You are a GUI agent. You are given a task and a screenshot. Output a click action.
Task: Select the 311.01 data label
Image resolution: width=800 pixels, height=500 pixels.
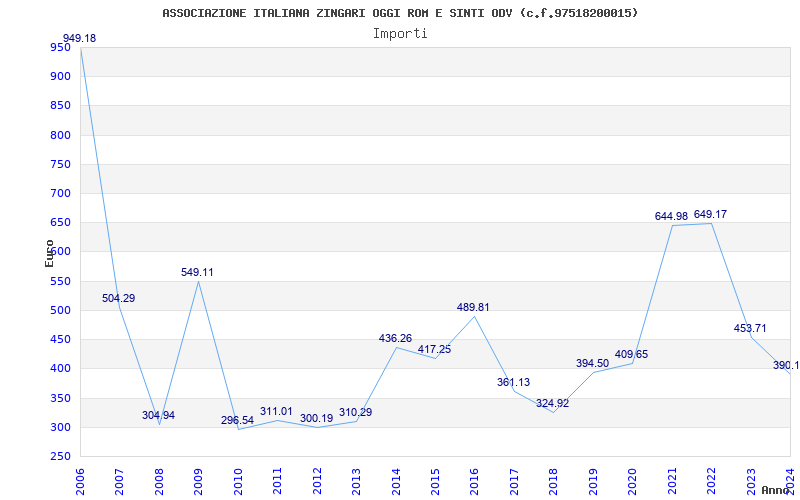click(x=277, y=412)
